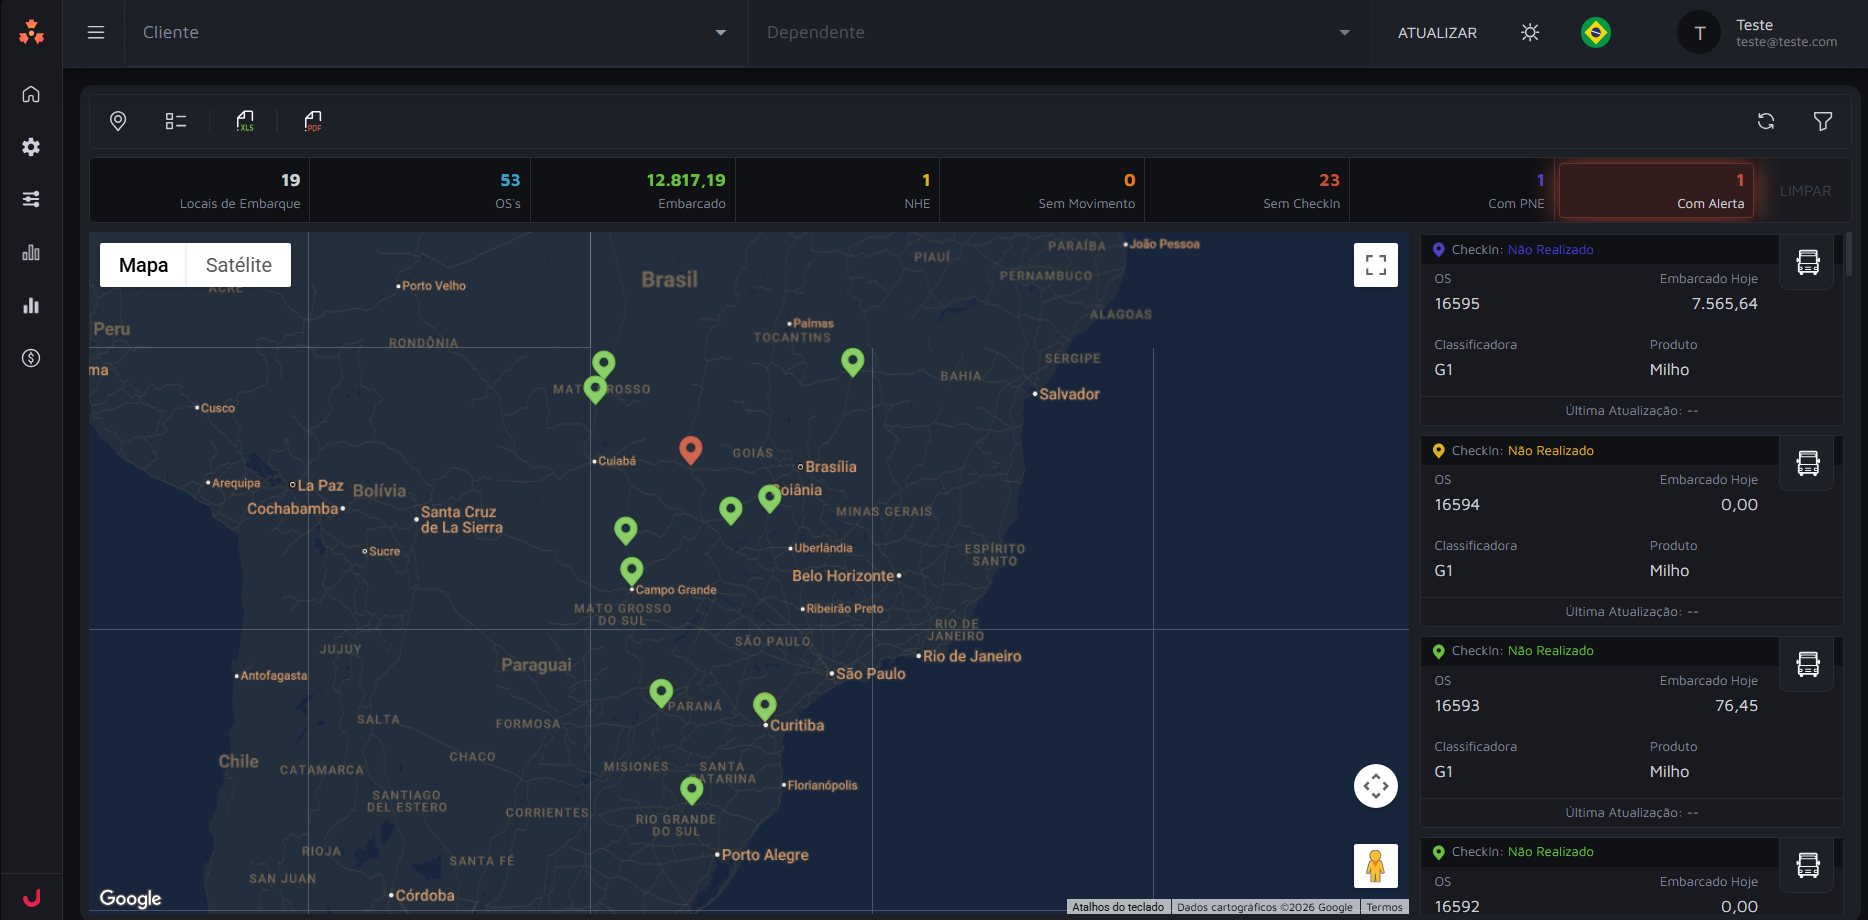The image size is (1868, 920).
Task: Filter by OS's count stat
Action: click(x=420, y=190)
